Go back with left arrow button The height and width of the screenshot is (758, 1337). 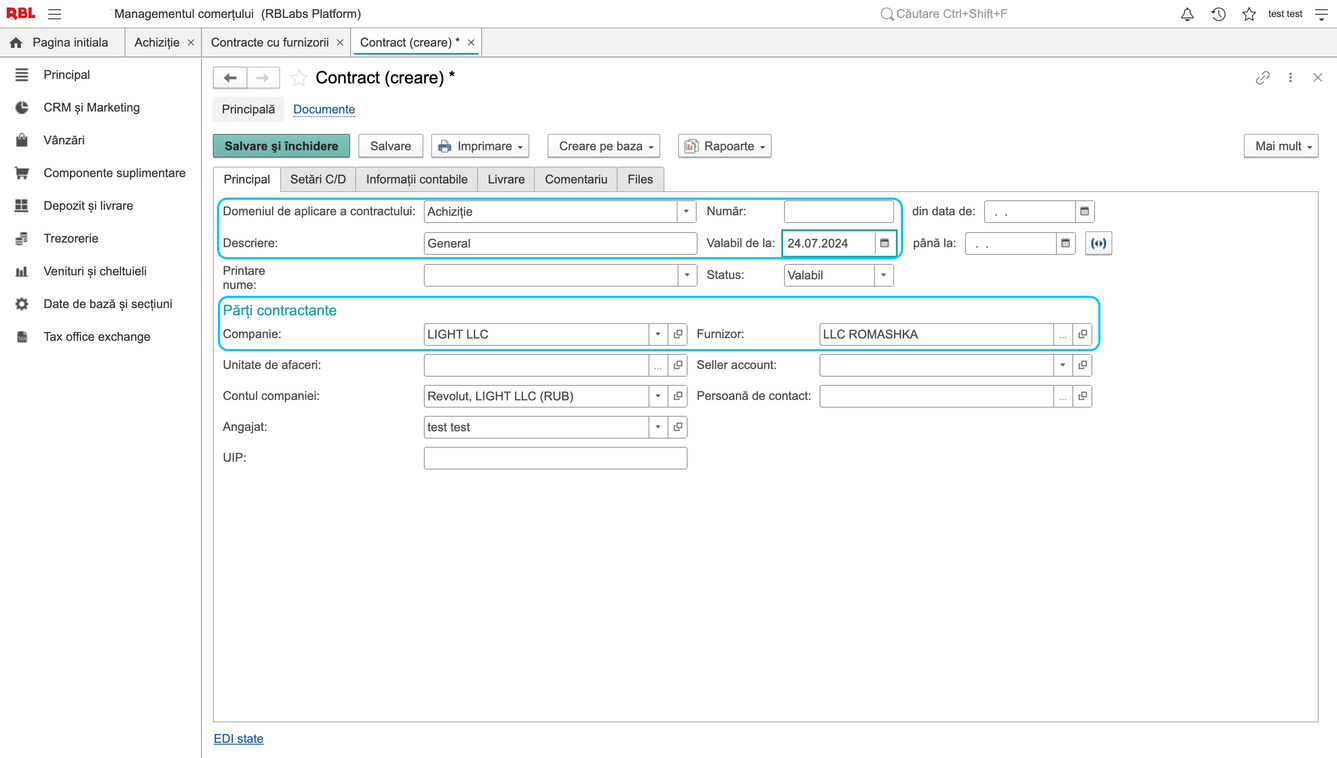[x=230, y=78]
